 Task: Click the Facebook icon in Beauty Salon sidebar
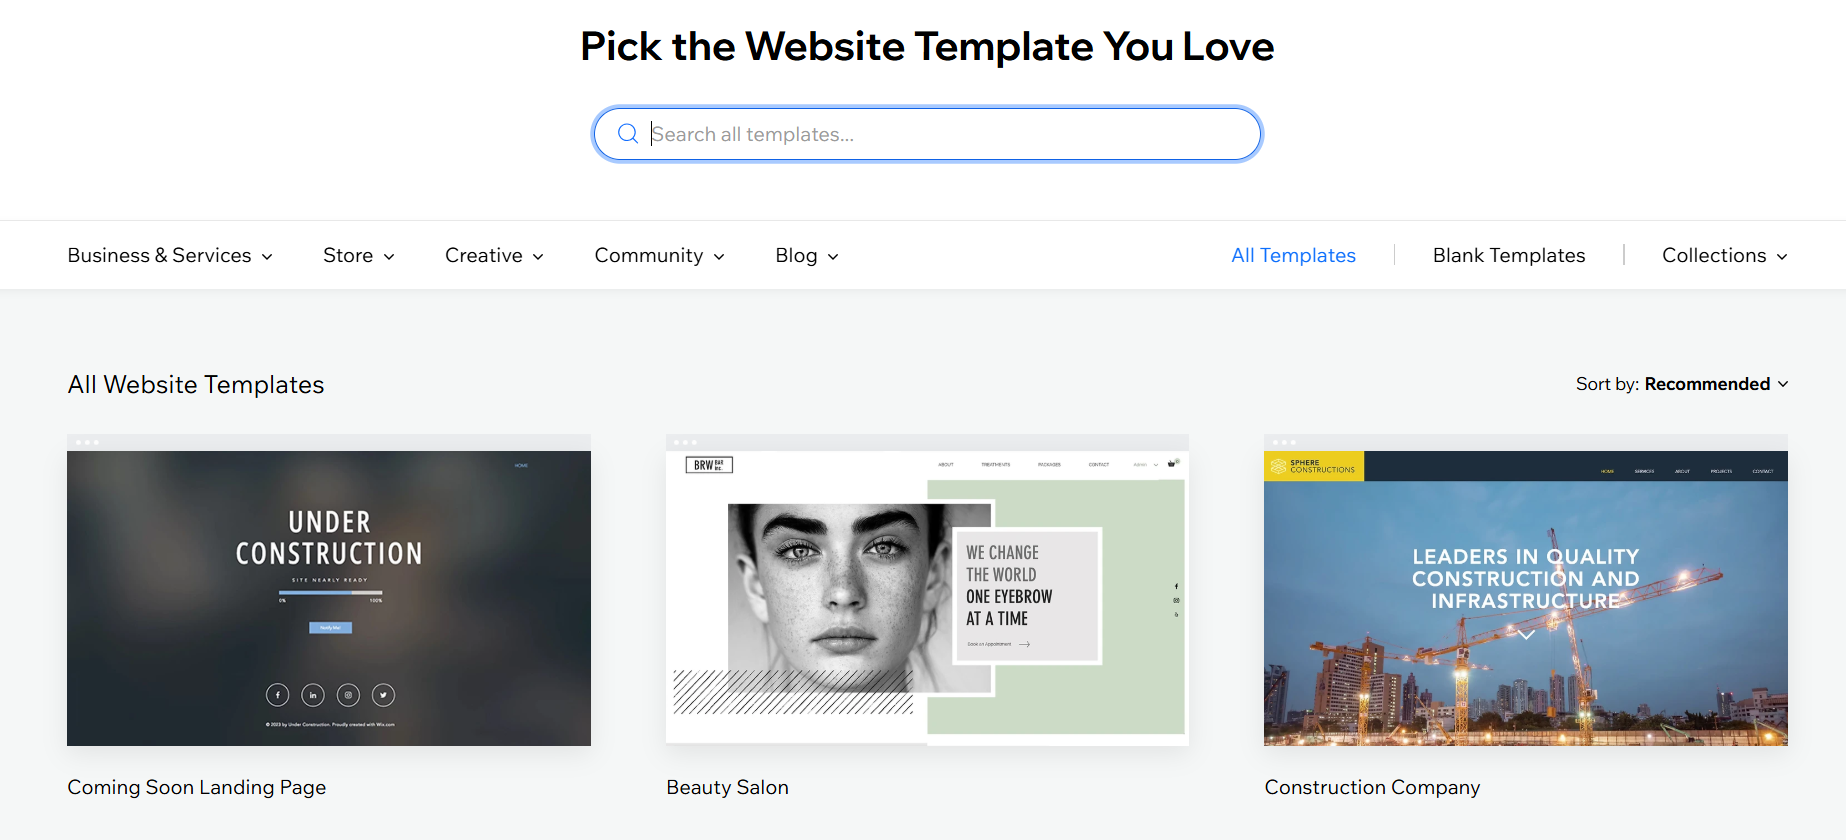click(x=1176, y=586)
